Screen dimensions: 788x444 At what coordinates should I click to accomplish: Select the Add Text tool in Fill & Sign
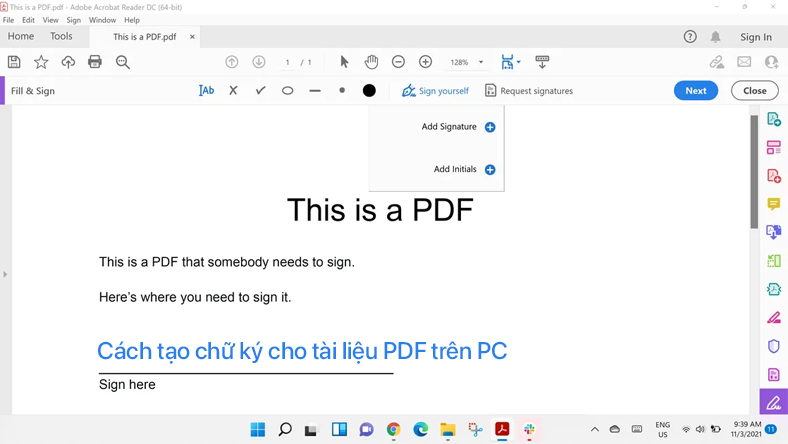[x=206, y=91]
